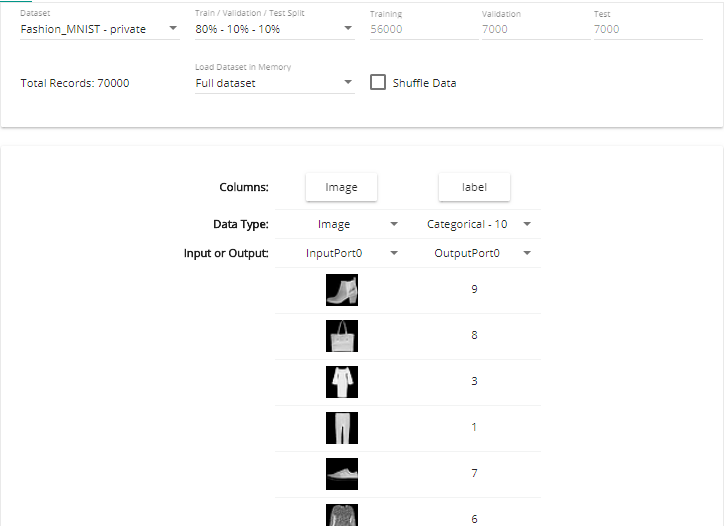Click the Training count field showing 56000
The width and height of the screenshot is (724, 526).
(x=424, y=29)
